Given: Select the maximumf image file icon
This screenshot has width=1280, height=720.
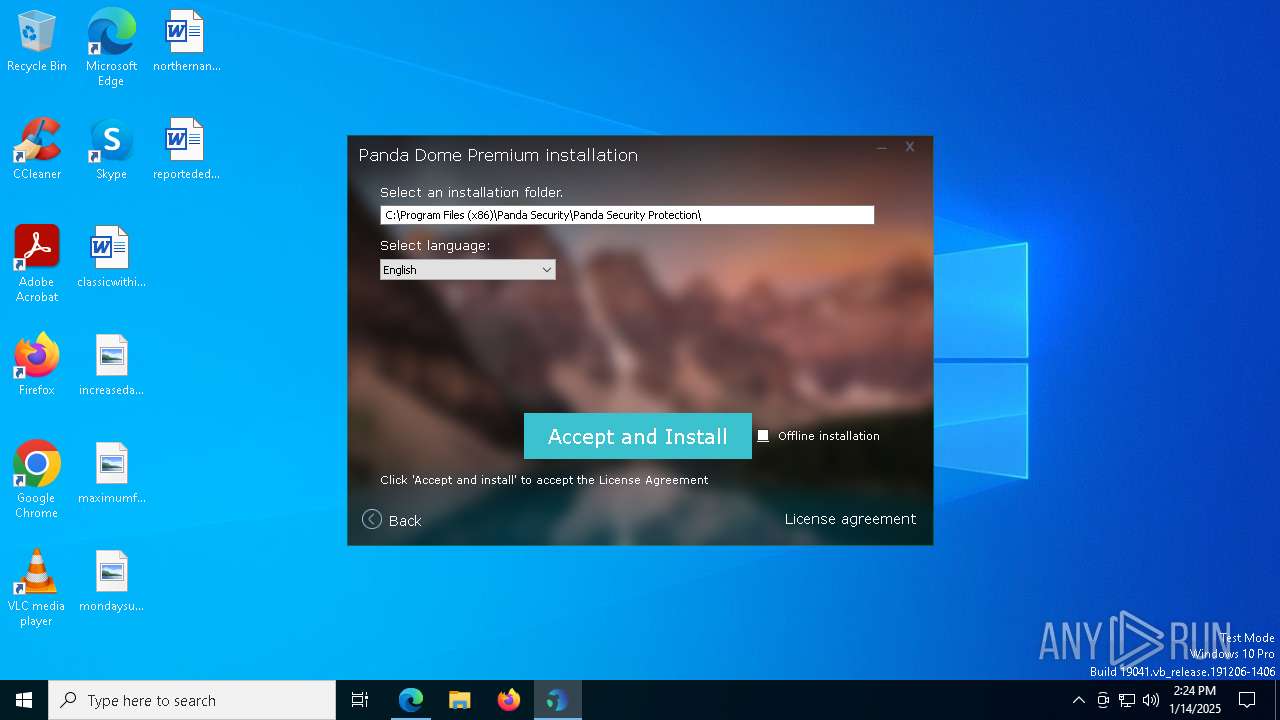Looking at the screenshot, I should tap(111, 474).
